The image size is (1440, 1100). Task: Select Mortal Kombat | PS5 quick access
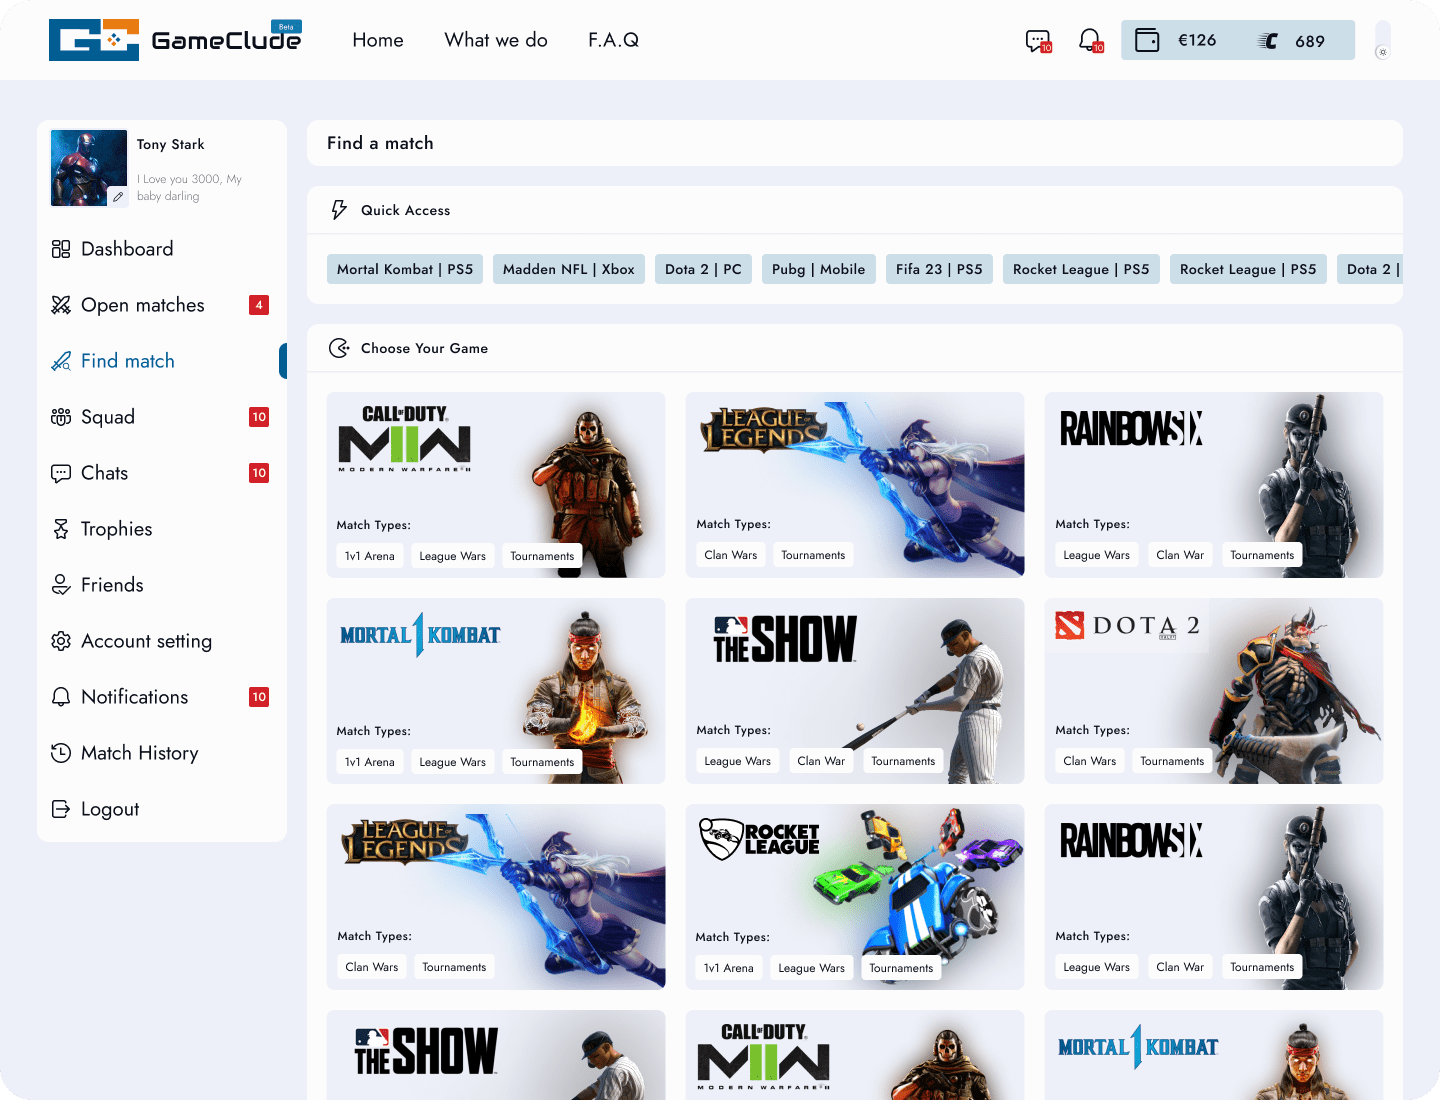405,269
